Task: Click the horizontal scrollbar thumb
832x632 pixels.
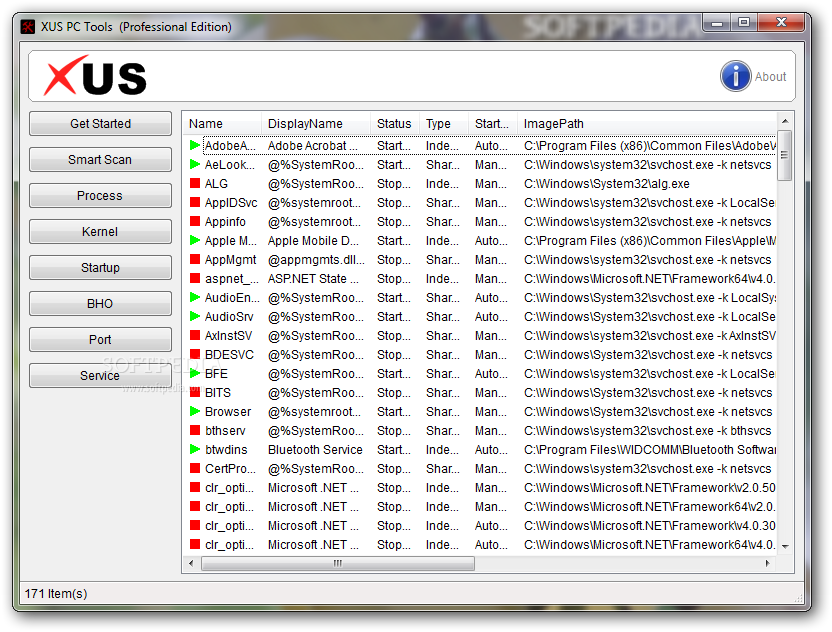Action: coord(337,564)
